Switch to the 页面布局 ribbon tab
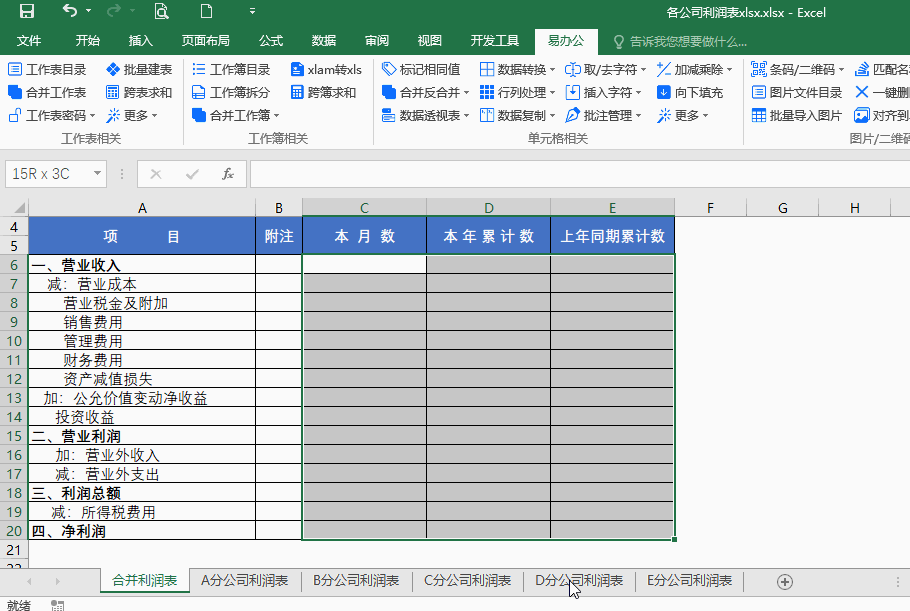 tap(205, 41)
